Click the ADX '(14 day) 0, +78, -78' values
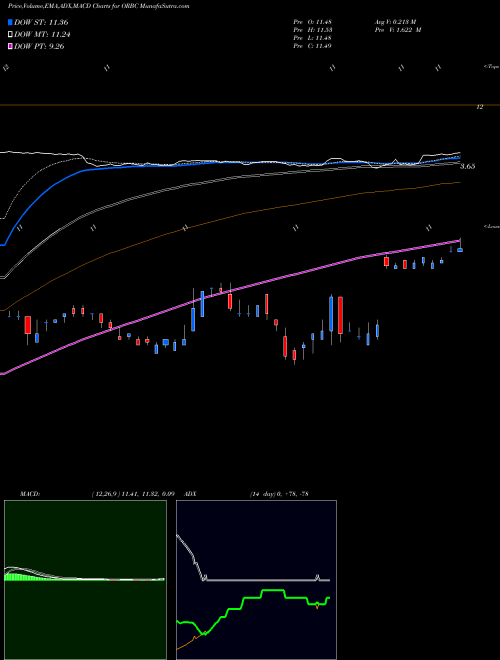This screenshot has height=660, width=500. (279, 494)
